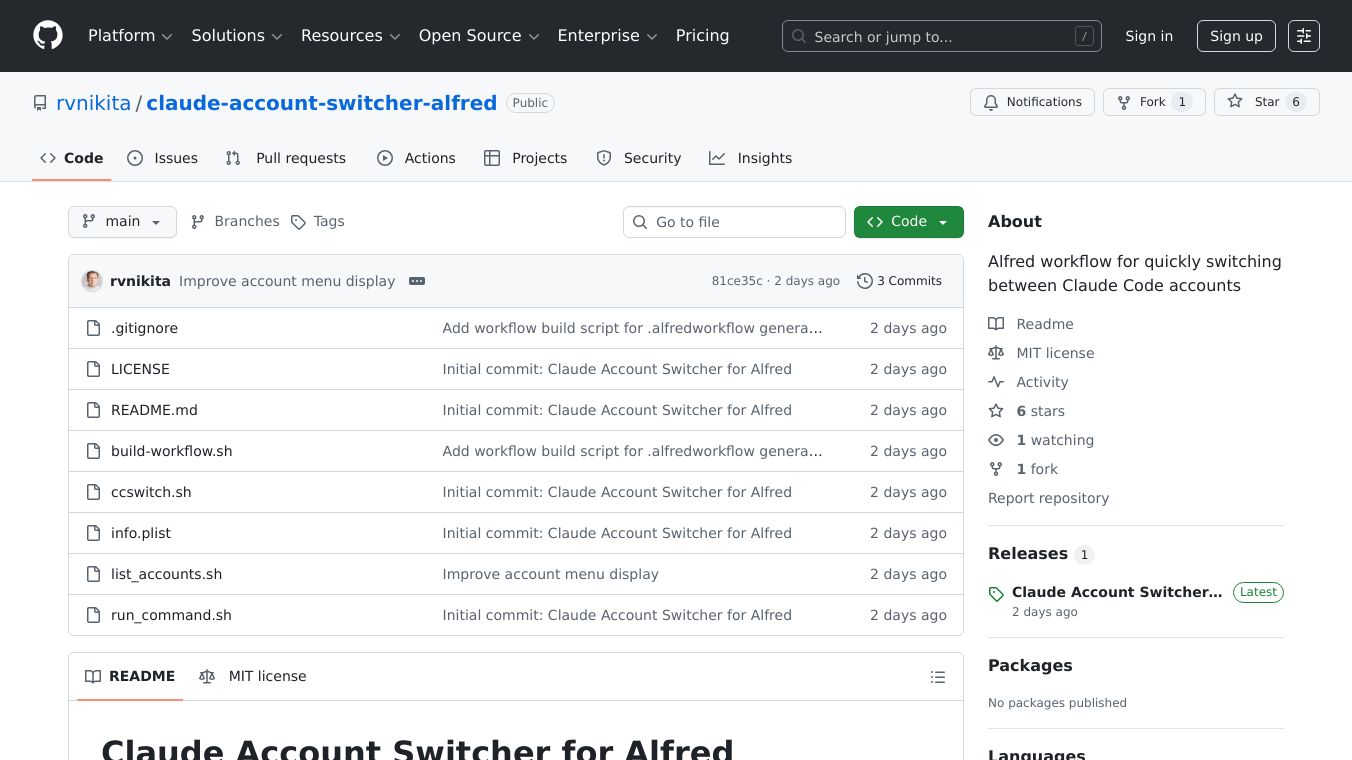Image resolution: width=1352 pixels, height=760 pixels.
Task: Click the Sign up button
Action: tap(1236, 35)
